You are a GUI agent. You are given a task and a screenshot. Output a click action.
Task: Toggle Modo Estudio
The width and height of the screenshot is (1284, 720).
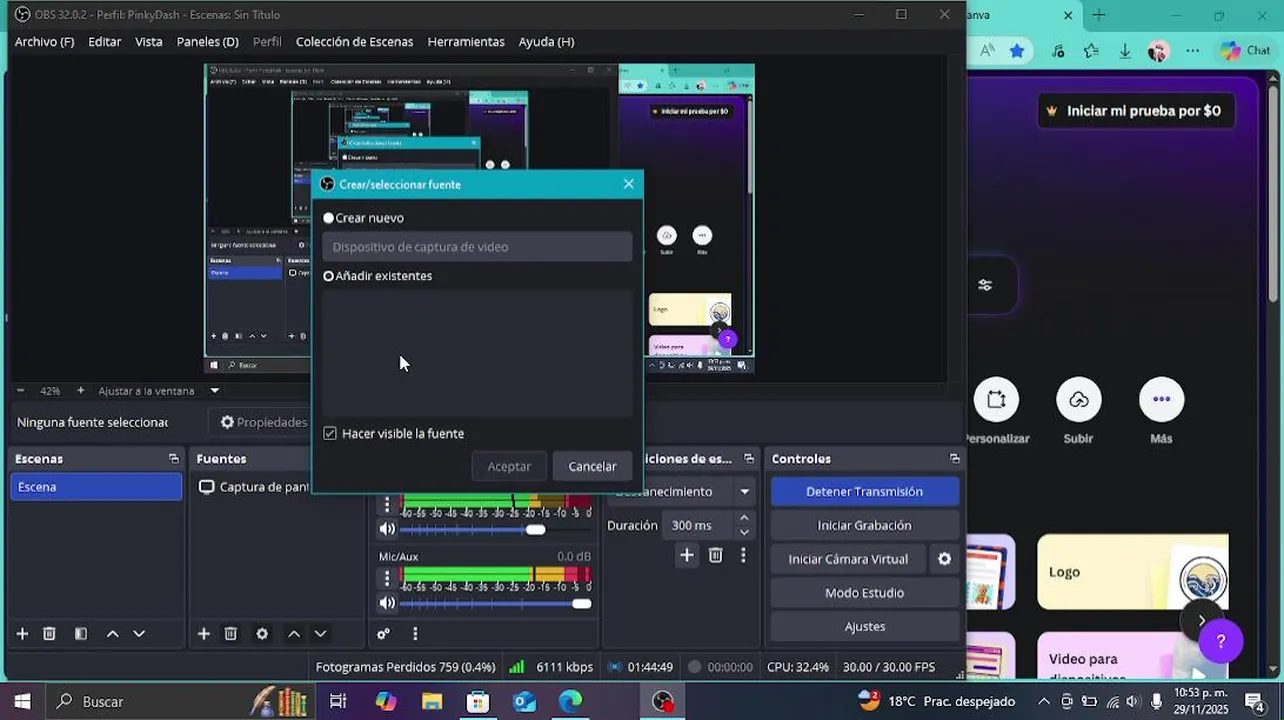tap(864, 593)
